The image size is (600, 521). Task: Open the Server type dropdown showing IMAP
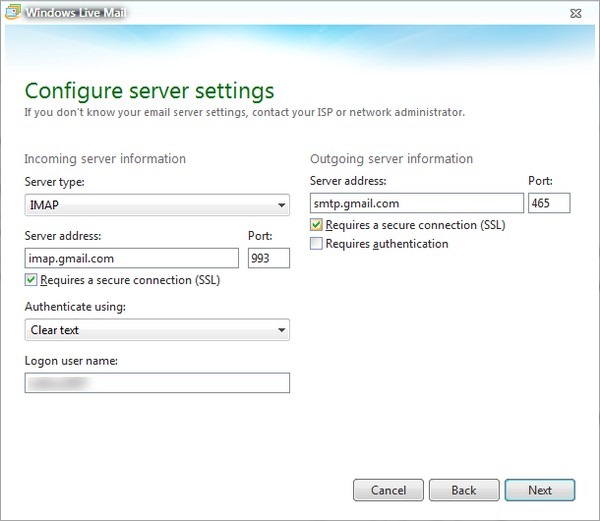pyautogui.click(x=156, y=206)
